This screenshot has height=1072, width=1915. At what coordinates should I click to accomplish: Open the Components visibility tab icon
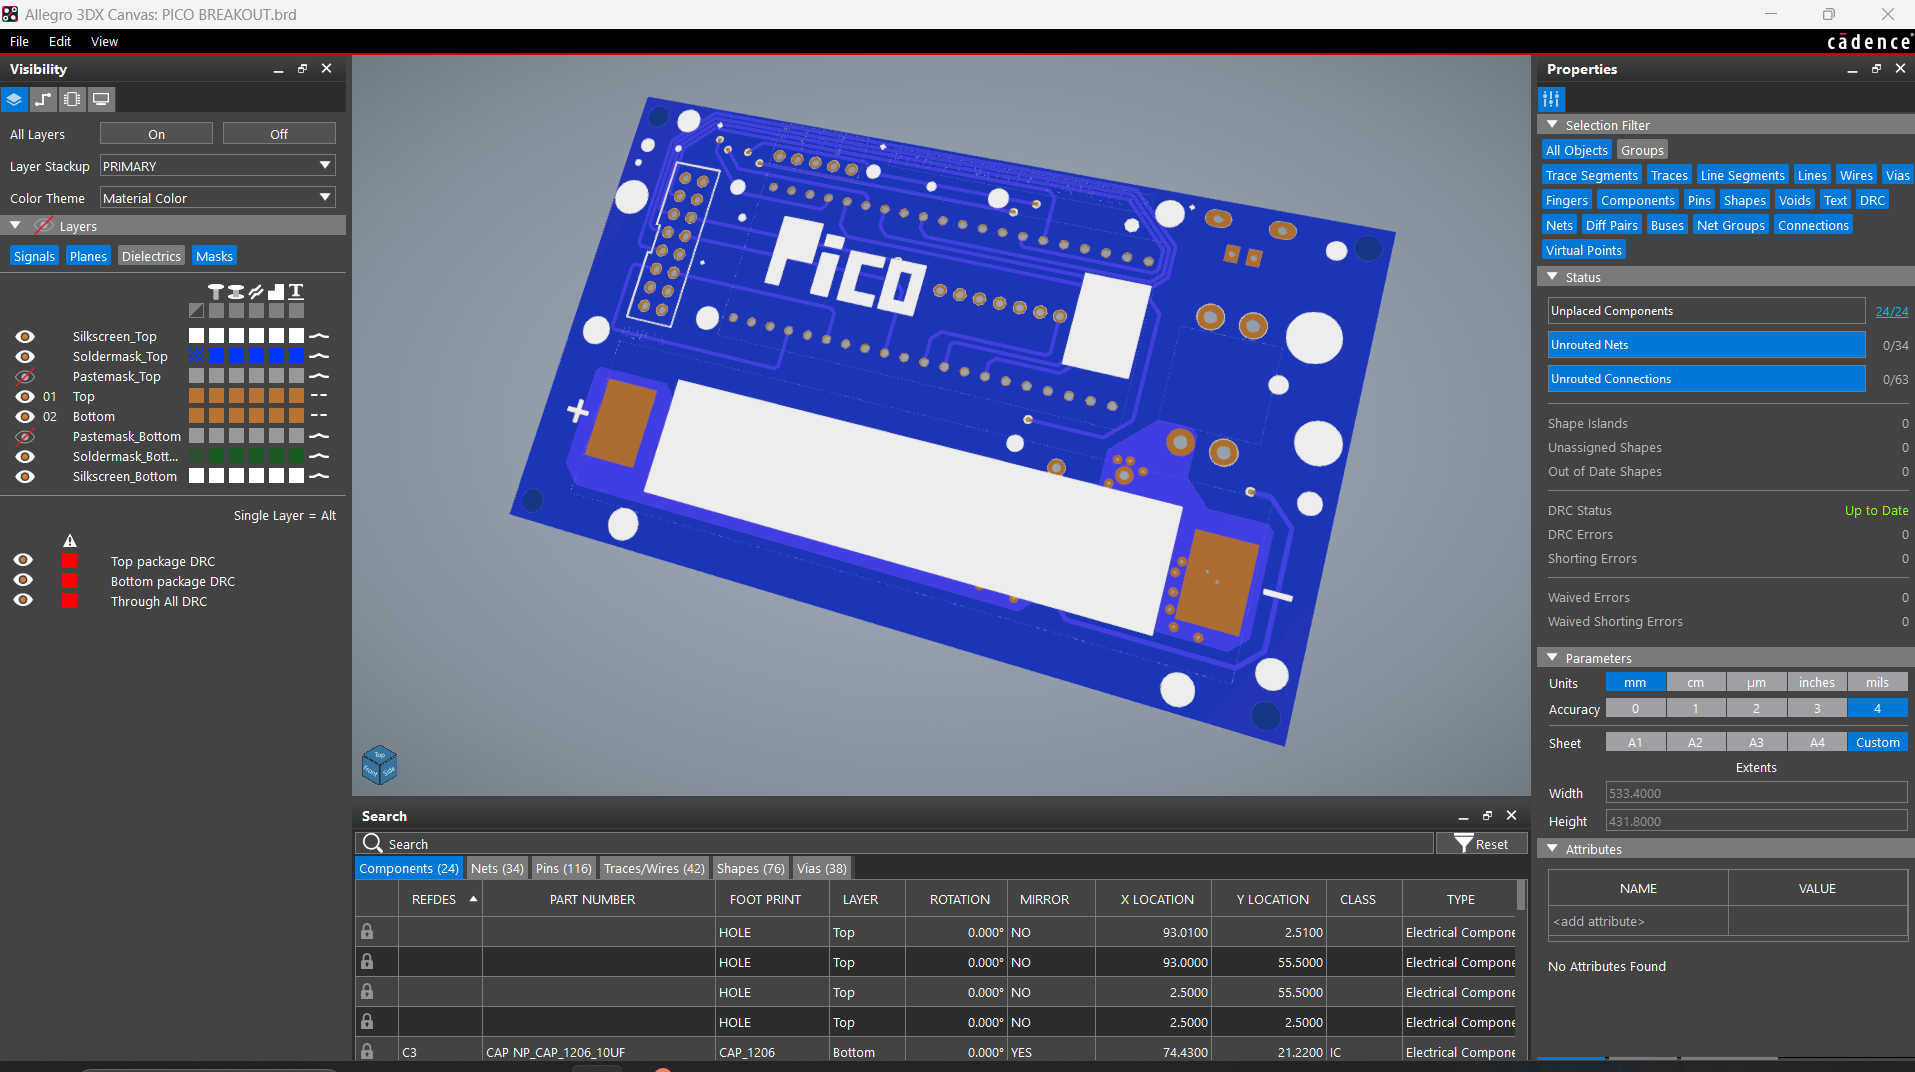tap(72, 99)
